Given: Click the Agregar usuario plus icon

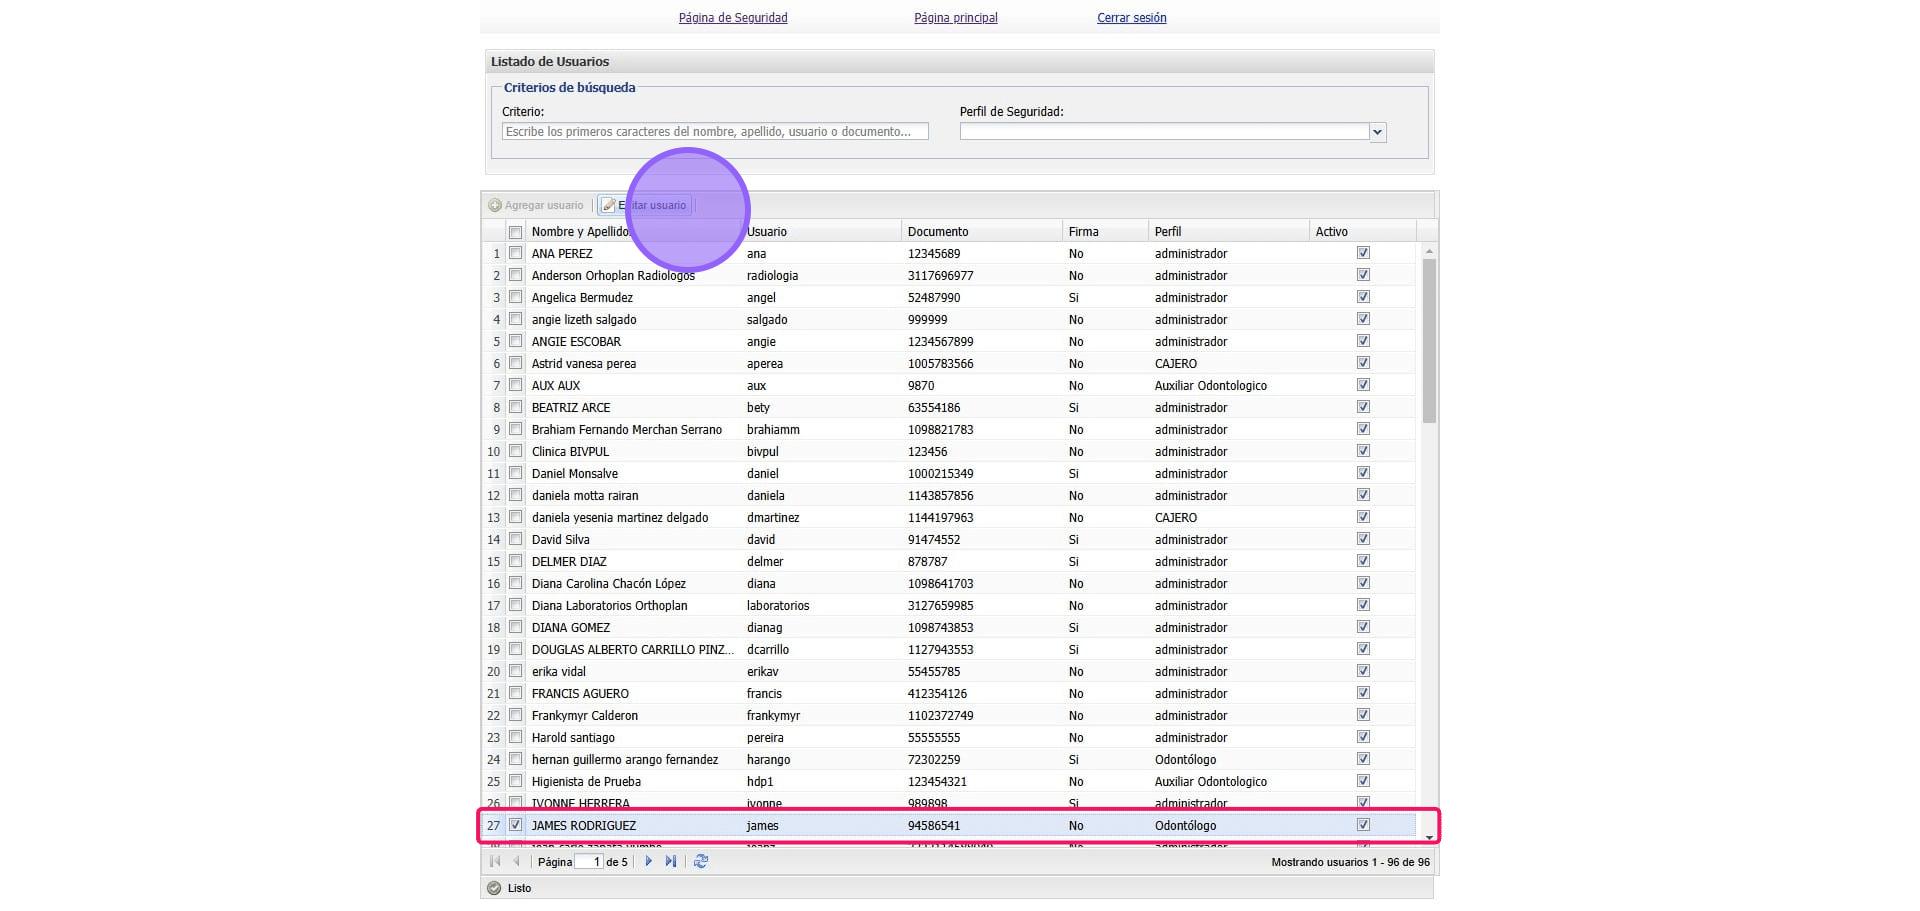Looking at the screenshot, I should point(495,205).
